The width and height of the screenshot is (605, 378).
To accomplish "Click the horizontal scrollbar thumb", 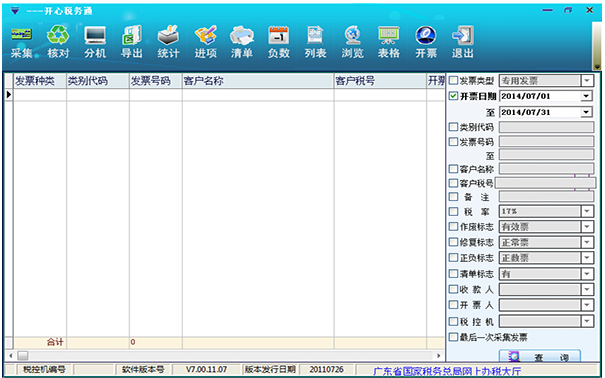I will 23,355.
